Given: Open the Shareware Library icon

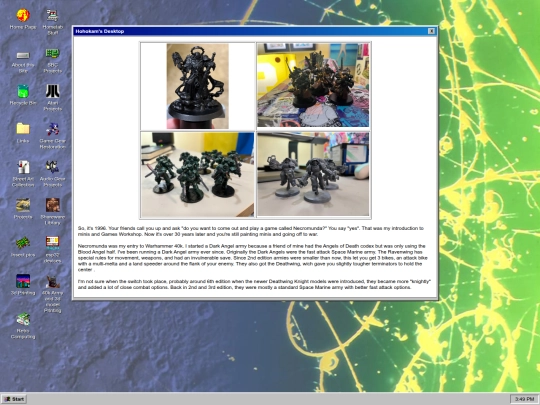Looking at the screenshot, I should [x=52, y=211].
